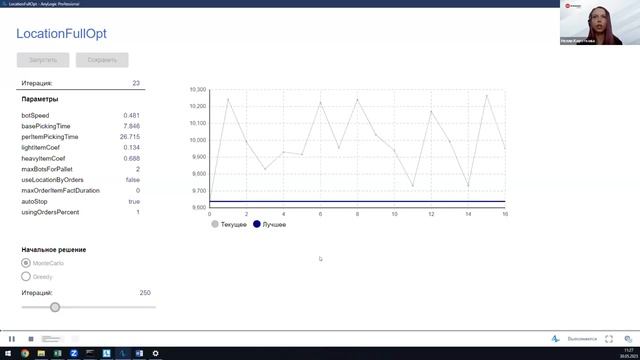
Task: Click the Текущее legend marker
Action: [215, 224]
